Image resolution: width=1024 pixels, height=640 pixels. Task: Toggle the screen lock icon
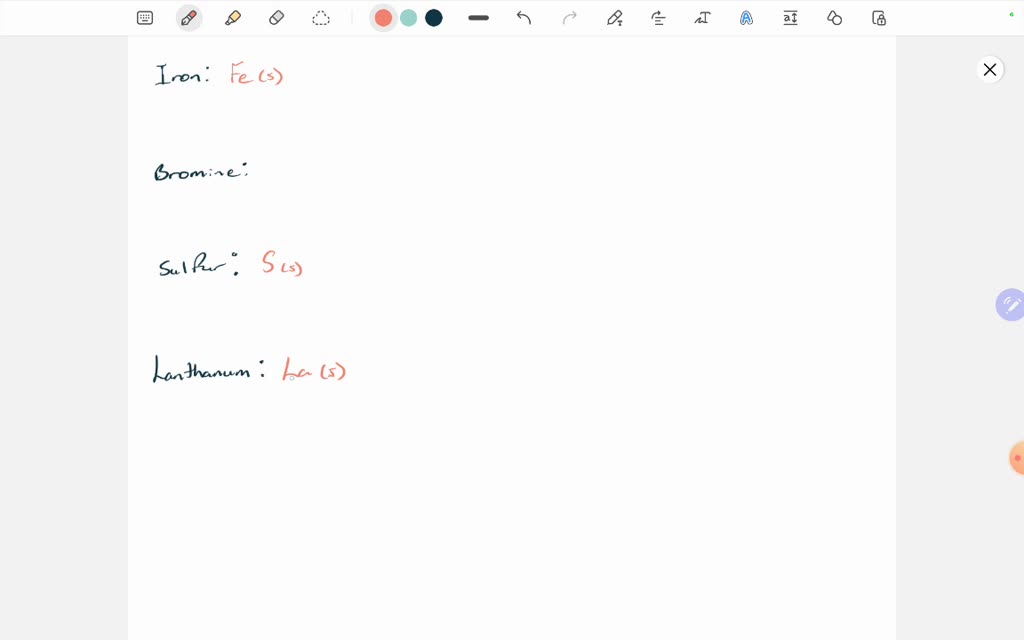pyautogui.click(x=878, y=17)
